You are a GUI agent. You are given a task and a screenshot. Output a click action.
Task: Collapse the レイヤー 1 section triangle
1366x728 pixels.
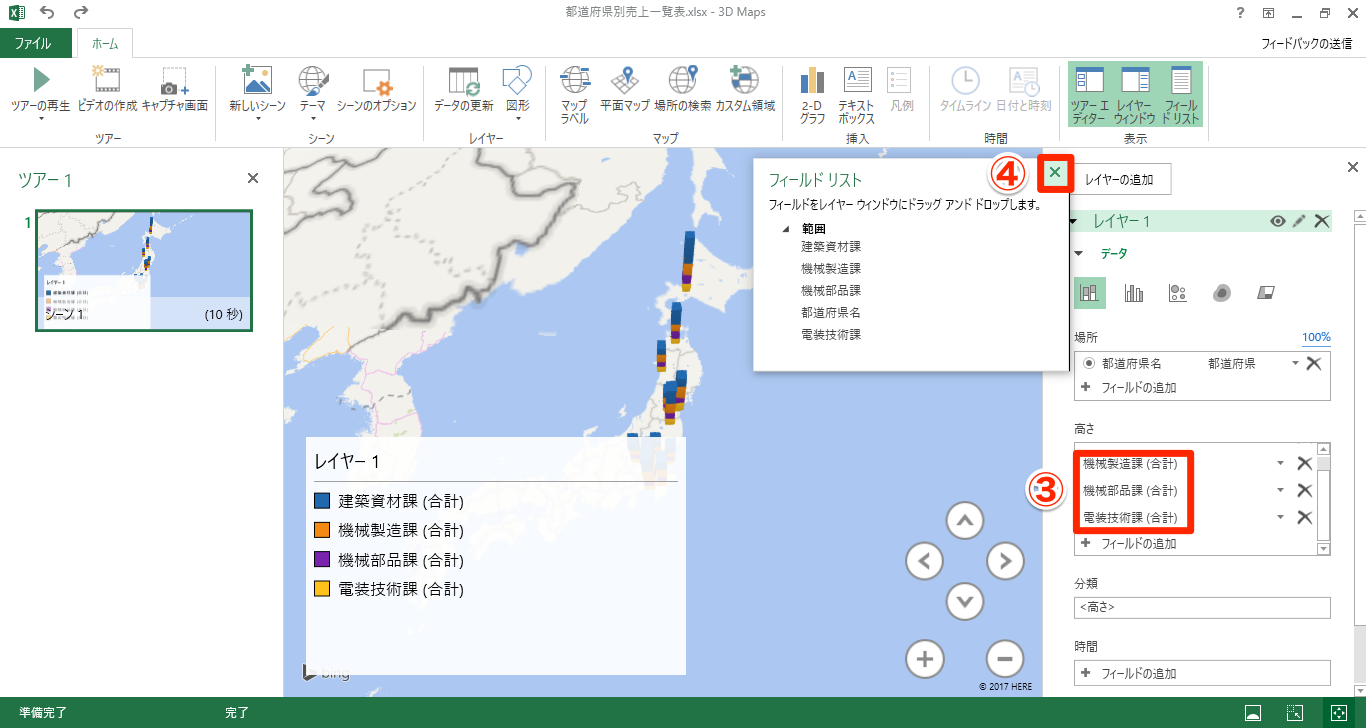[1073, 221]
